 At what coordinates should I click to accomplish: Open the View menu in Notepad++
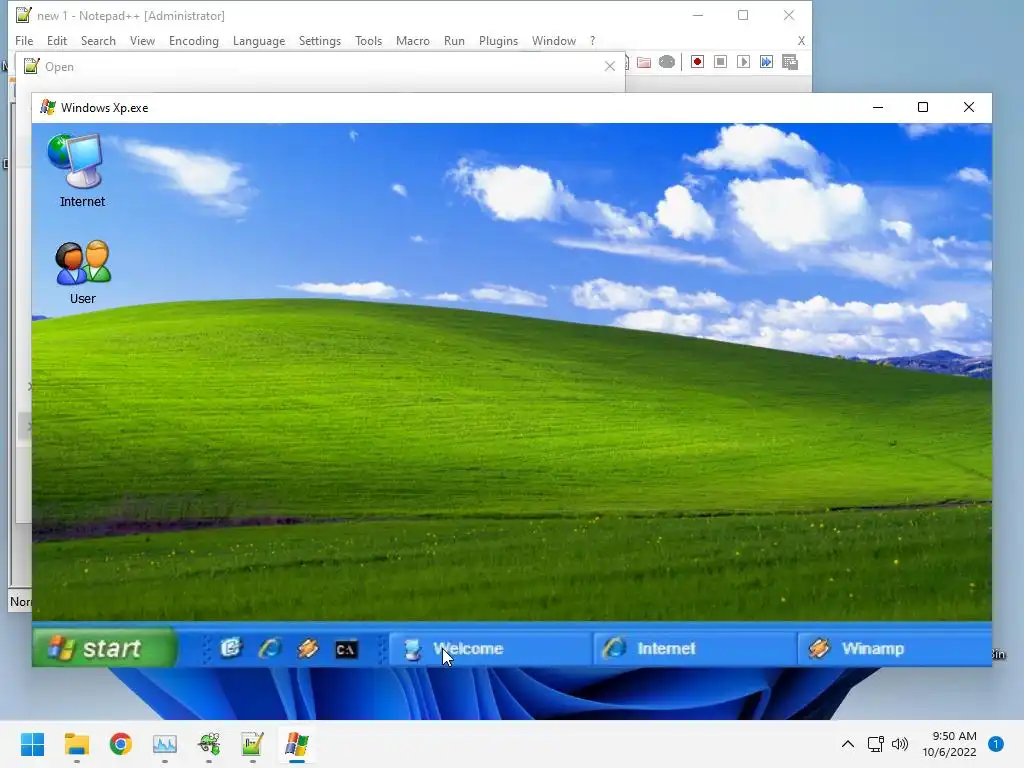(x=142, y=40)
